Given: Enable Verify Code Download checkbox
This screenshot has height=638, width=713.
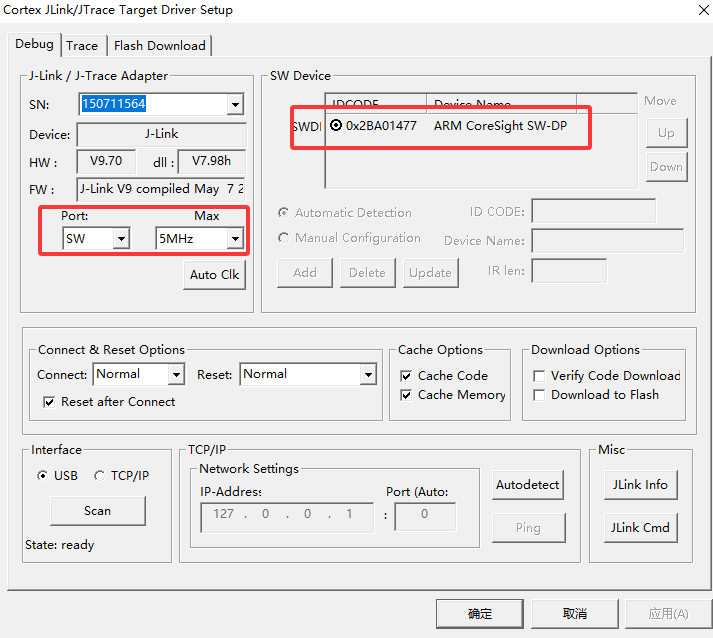Looking at the screenshot, I should click(539, 376).
